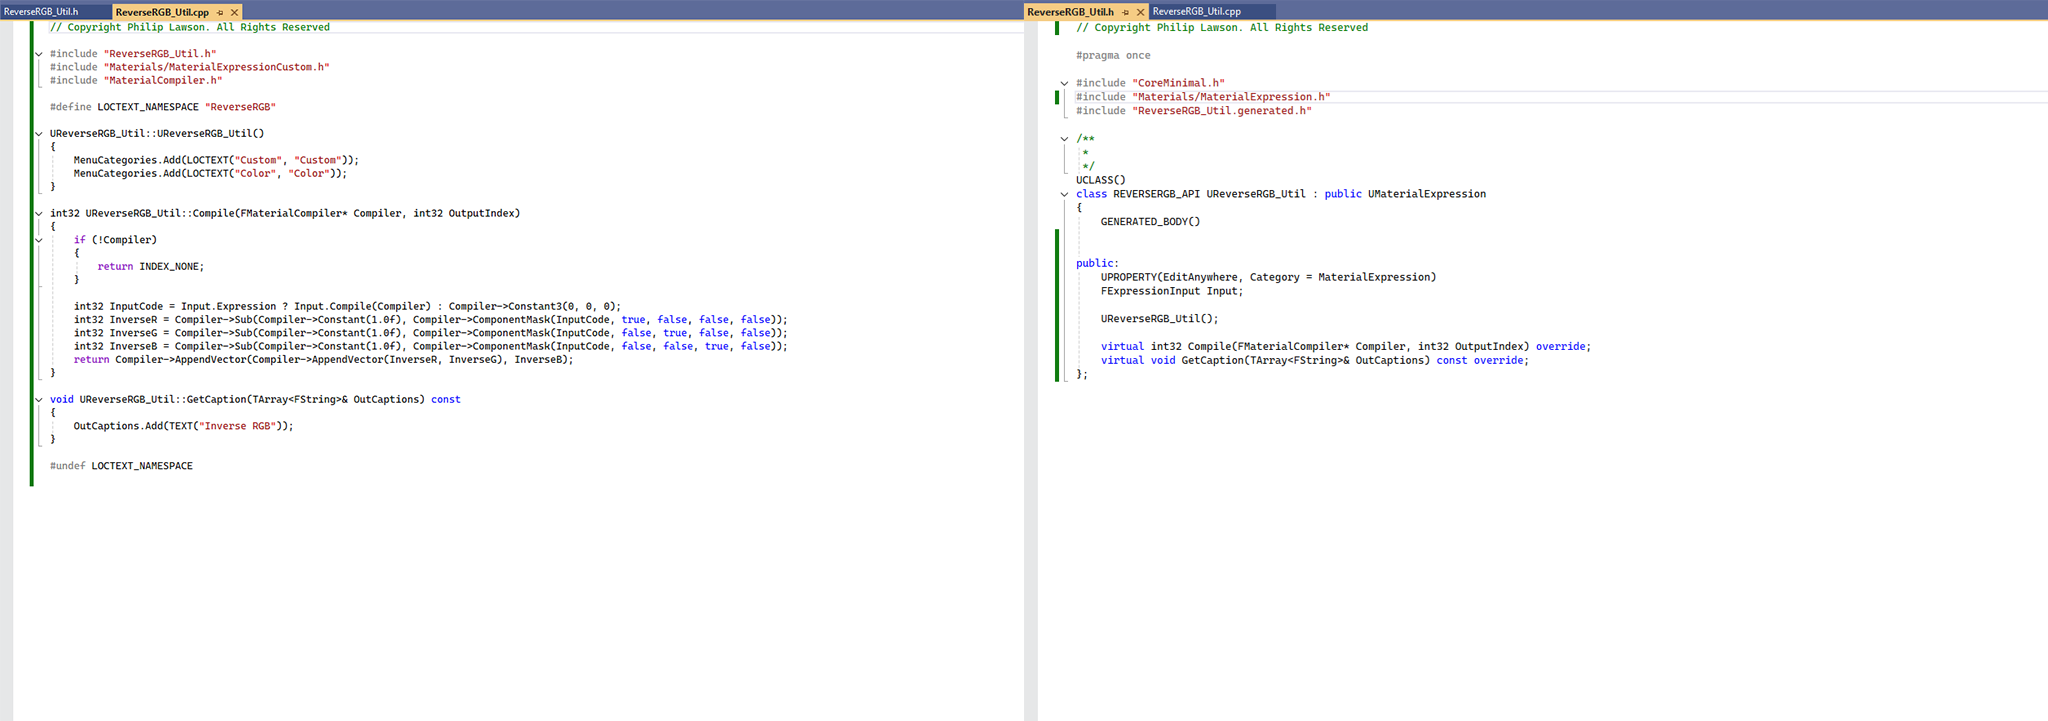Viewport: 2048px width, 721px height.
Task: Click the copyright comment in the header file
Action: click(1222, 27)
